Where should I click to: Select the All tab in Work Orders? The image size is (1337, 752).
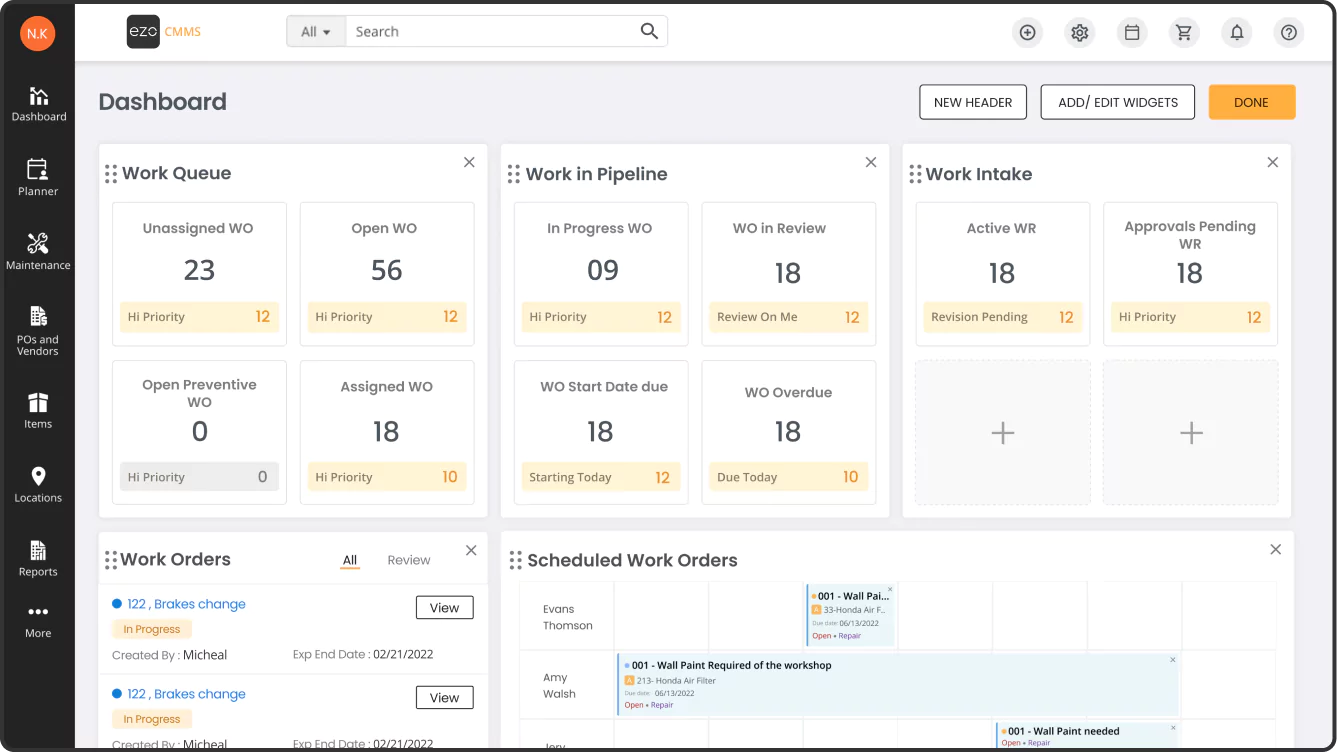tap(349, 559)
